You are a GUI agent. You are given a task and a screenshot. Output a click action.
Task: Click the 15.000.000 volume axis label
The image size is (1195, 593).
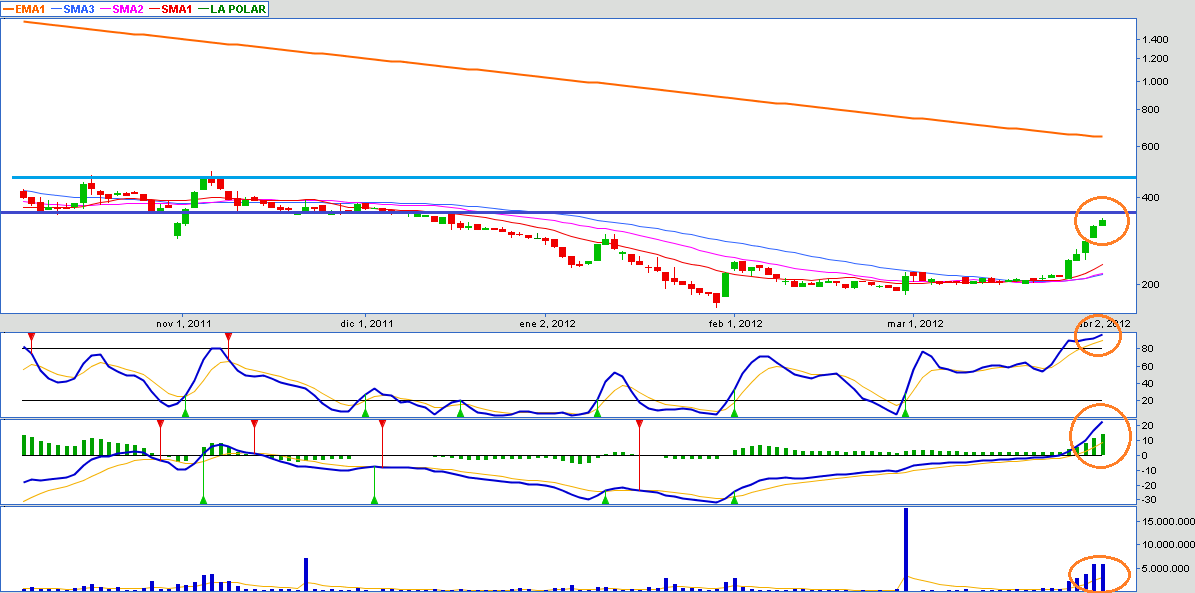point(1165,521)
